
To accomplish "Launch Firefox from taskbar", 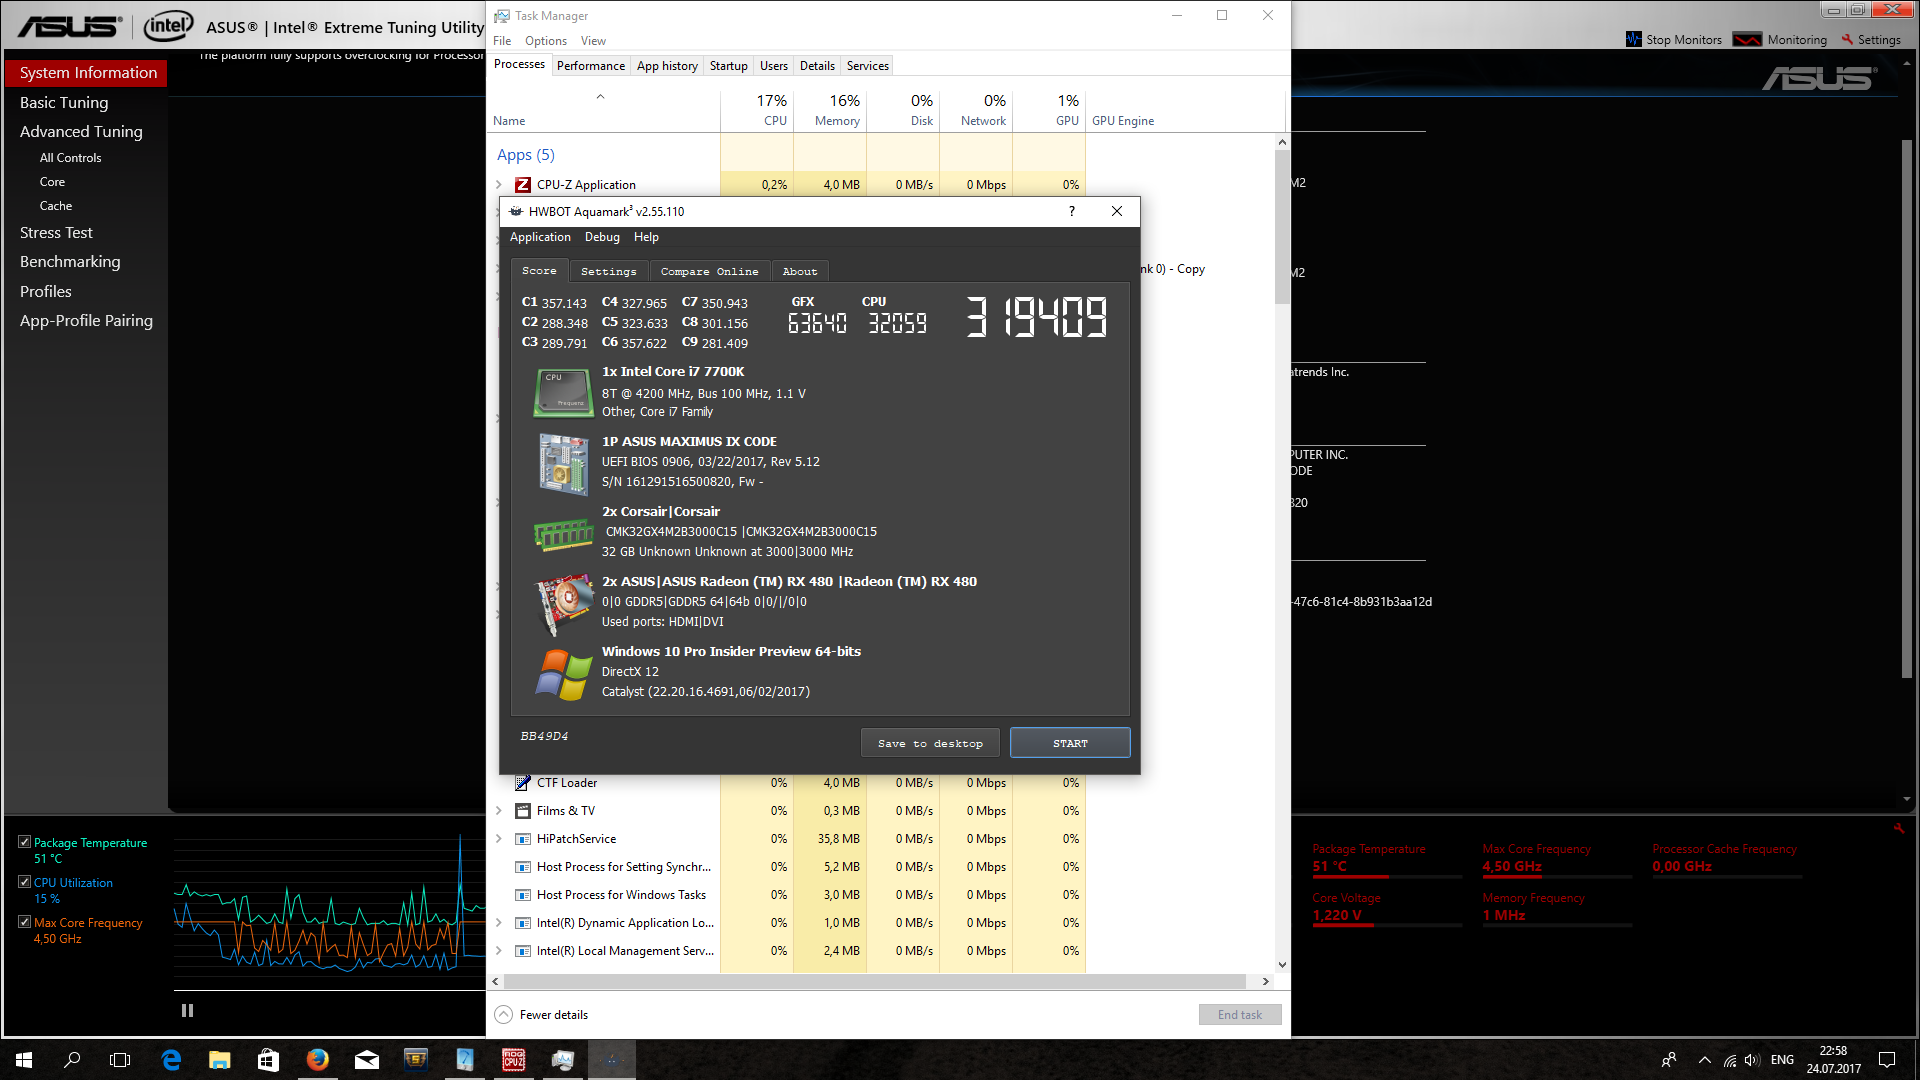I will click(x=318, y=1060).
